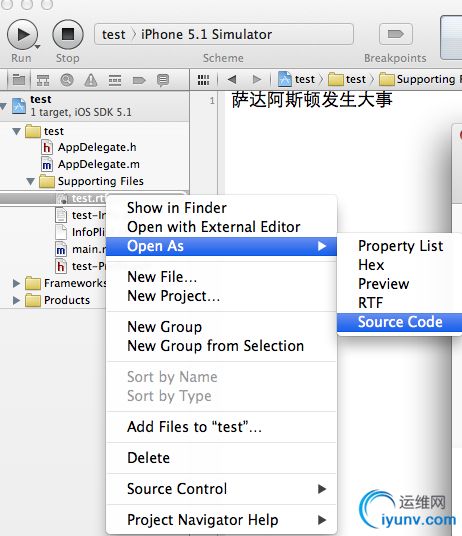Toggle the Breakpoints button

pos(396,34)
